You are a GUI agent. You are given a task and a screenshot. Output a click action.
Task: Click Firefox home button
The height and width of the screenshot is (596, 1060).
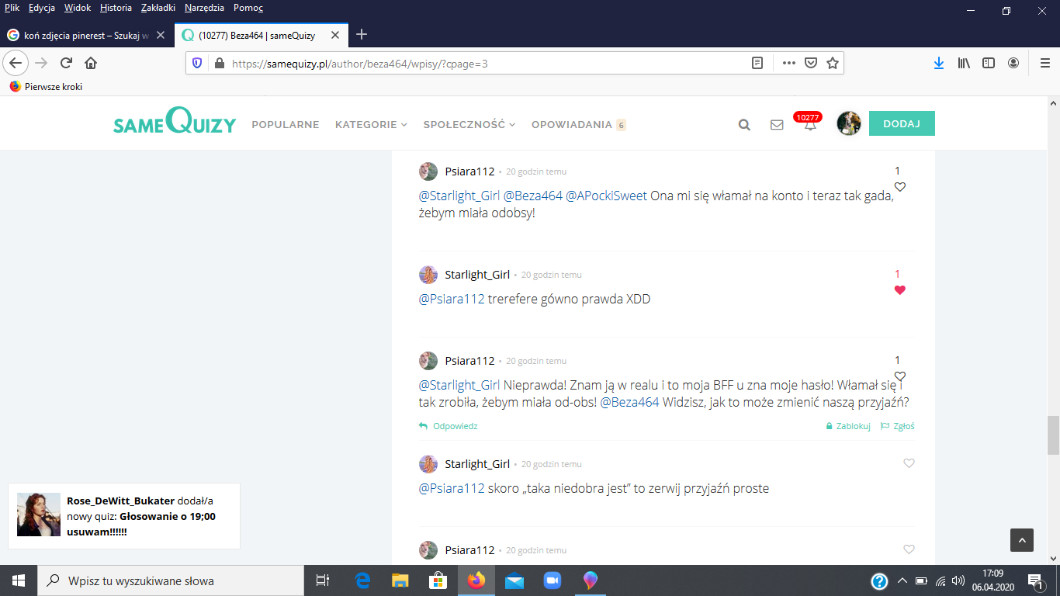(x=91, y=63)
